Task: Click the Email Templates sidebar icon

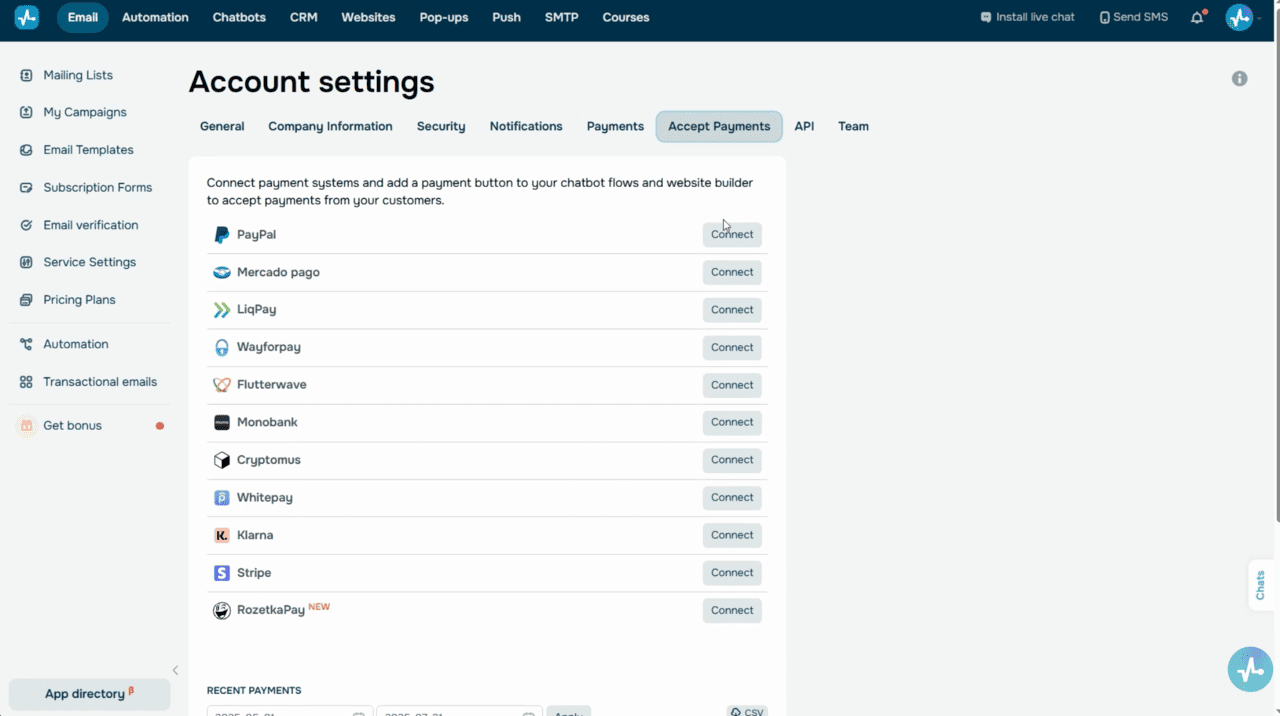Action: [26, 150]
